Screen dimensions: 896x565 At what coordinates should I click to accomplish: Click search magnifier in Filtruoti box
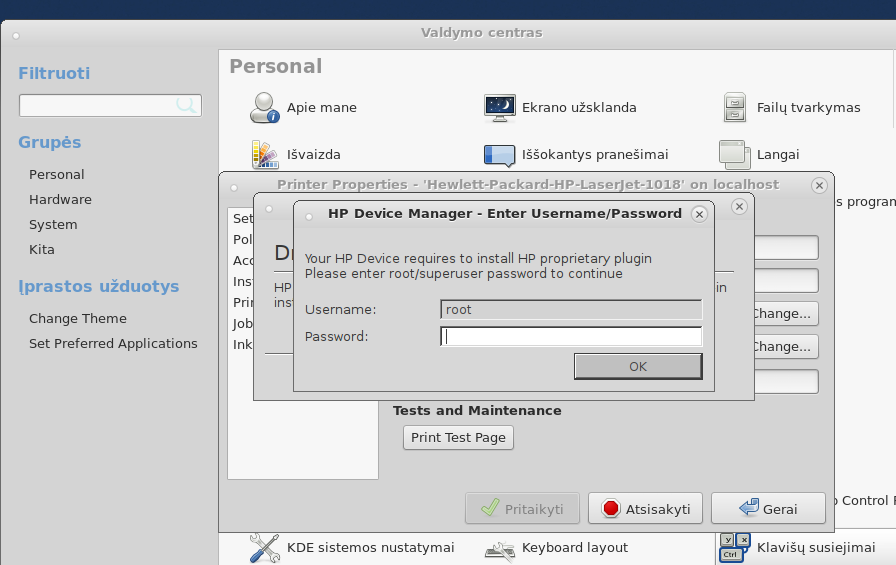[186, 105]
